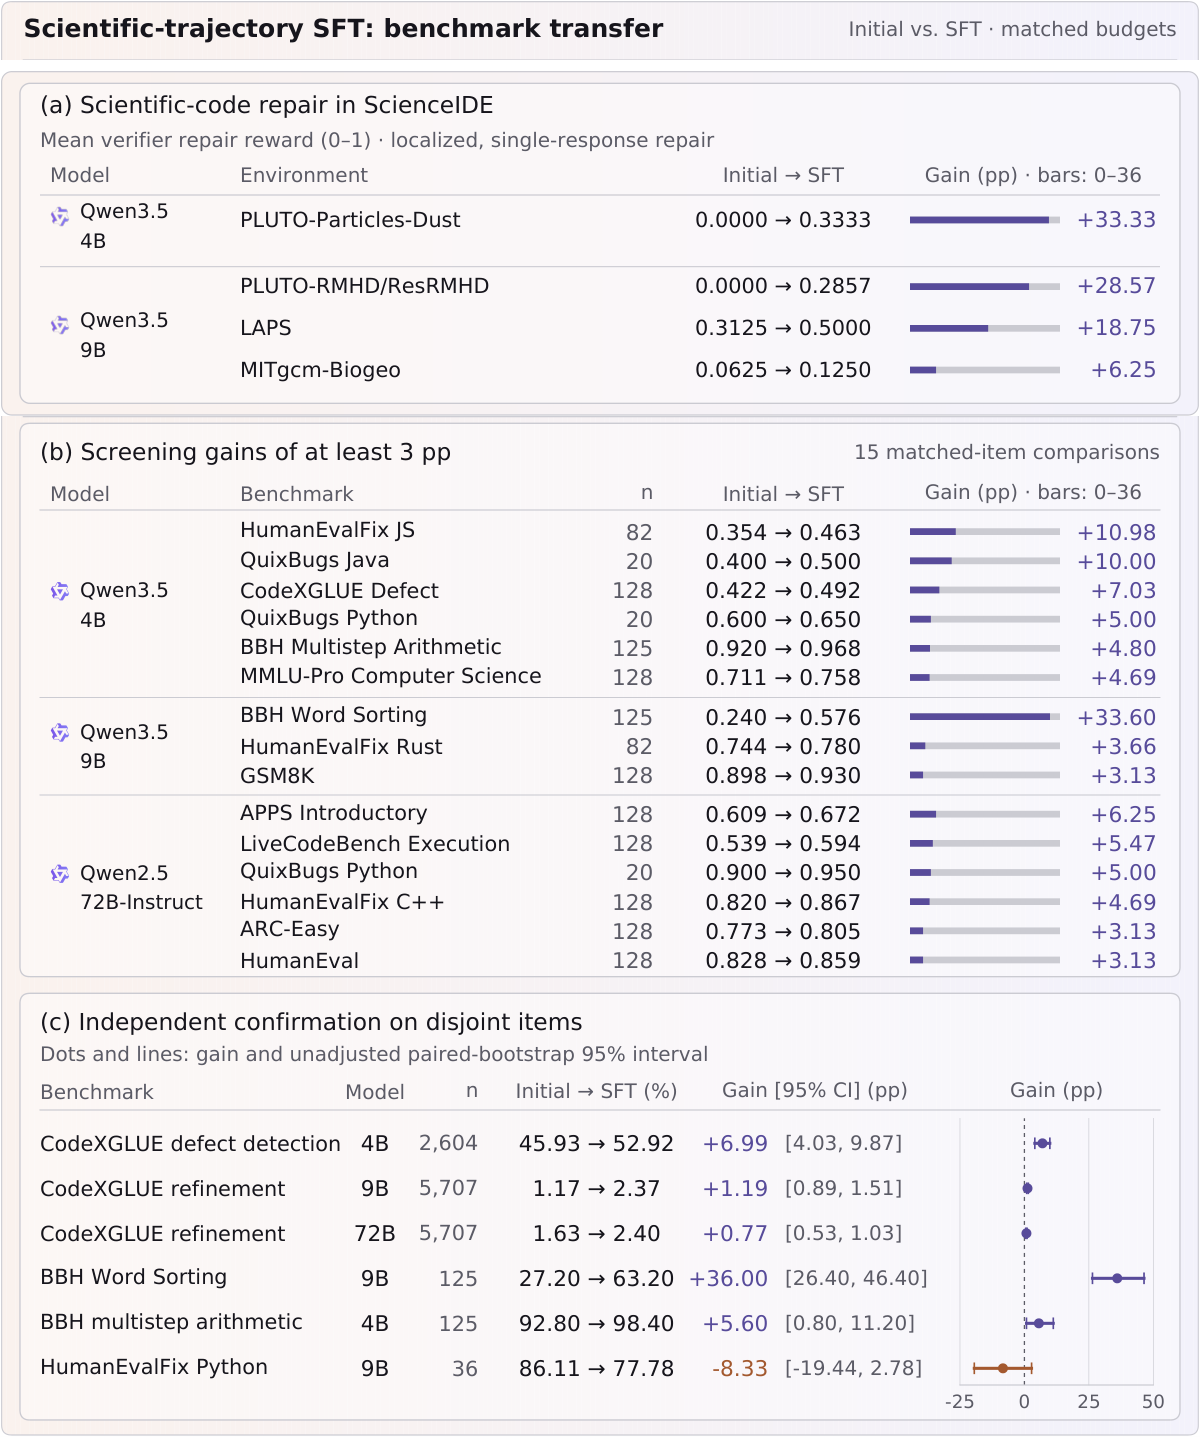This screenshot has height=1437, width=1200.
Task: Select the '0.3125 → 0.5000' score cell
Action: click(x=783, y=328)
